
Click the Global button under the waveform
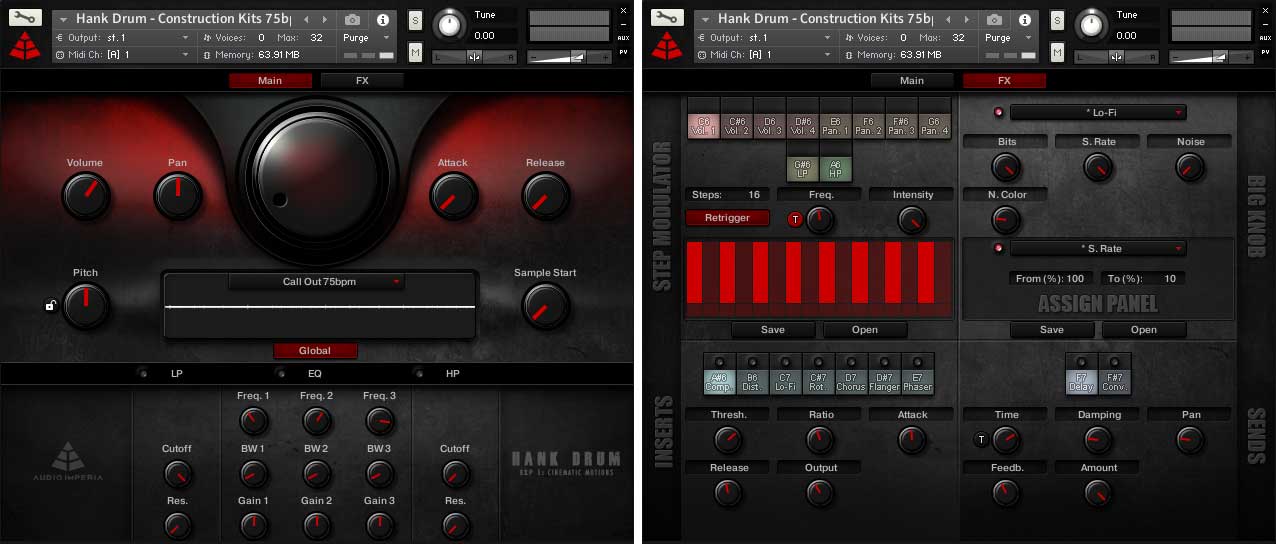[315, 351]
